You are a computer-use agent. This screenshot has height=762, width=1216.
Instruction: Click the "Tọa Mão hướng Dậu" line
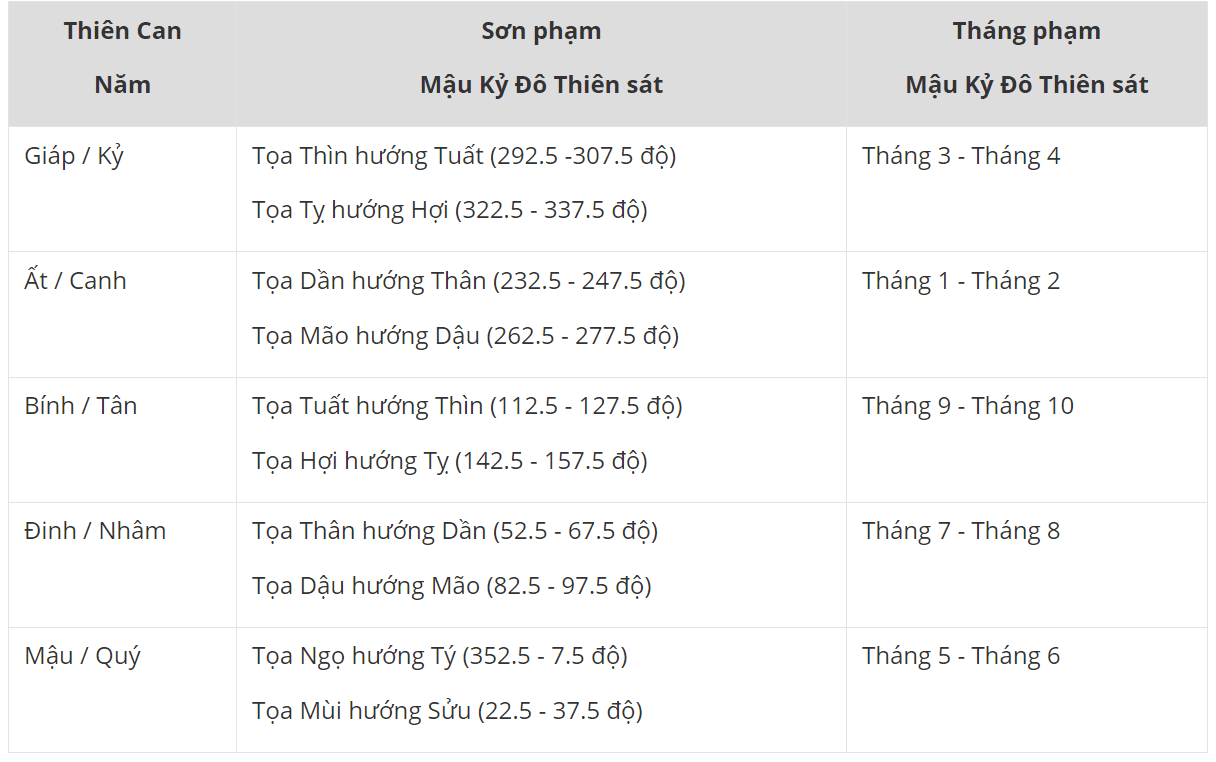pyautogui.click(x=465, y=336)
